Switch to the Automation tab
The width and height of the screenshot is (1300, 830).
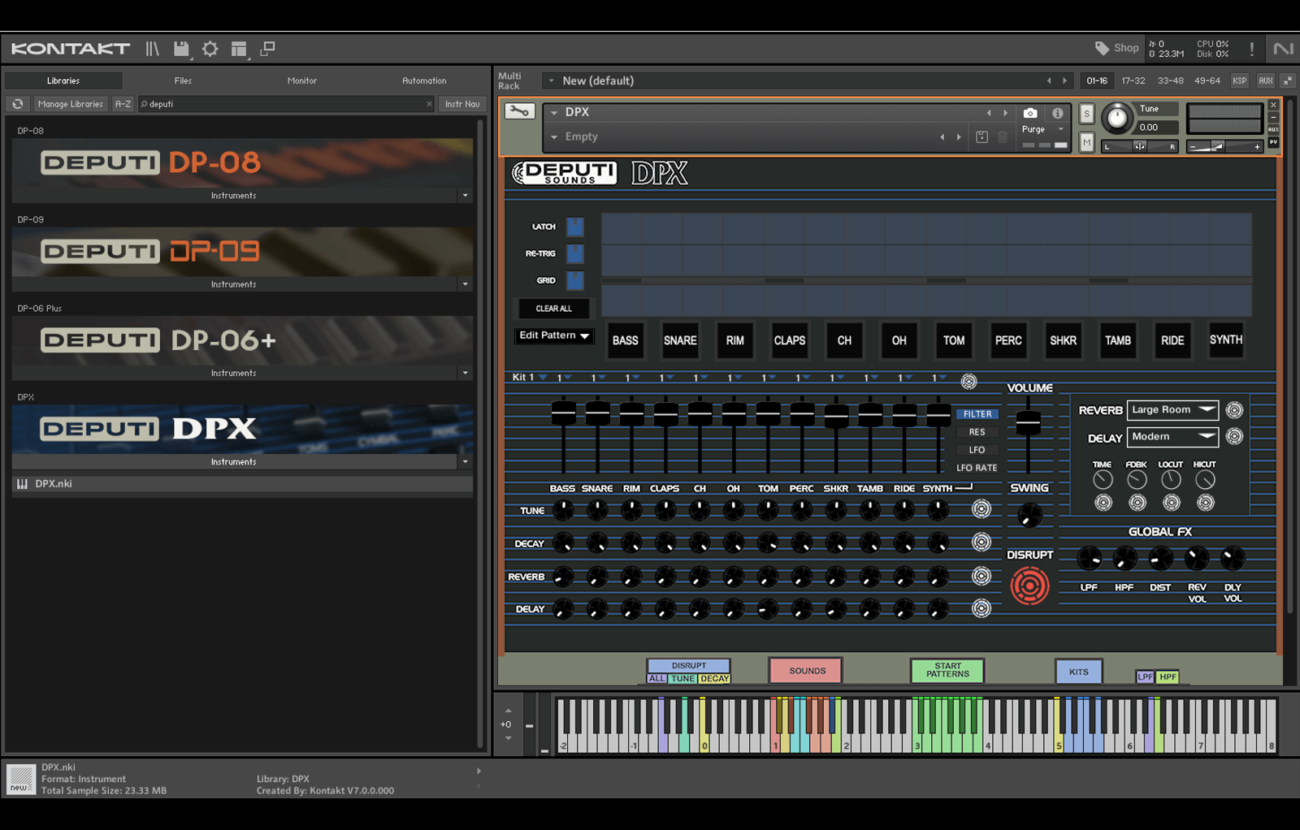click(424, 81)
